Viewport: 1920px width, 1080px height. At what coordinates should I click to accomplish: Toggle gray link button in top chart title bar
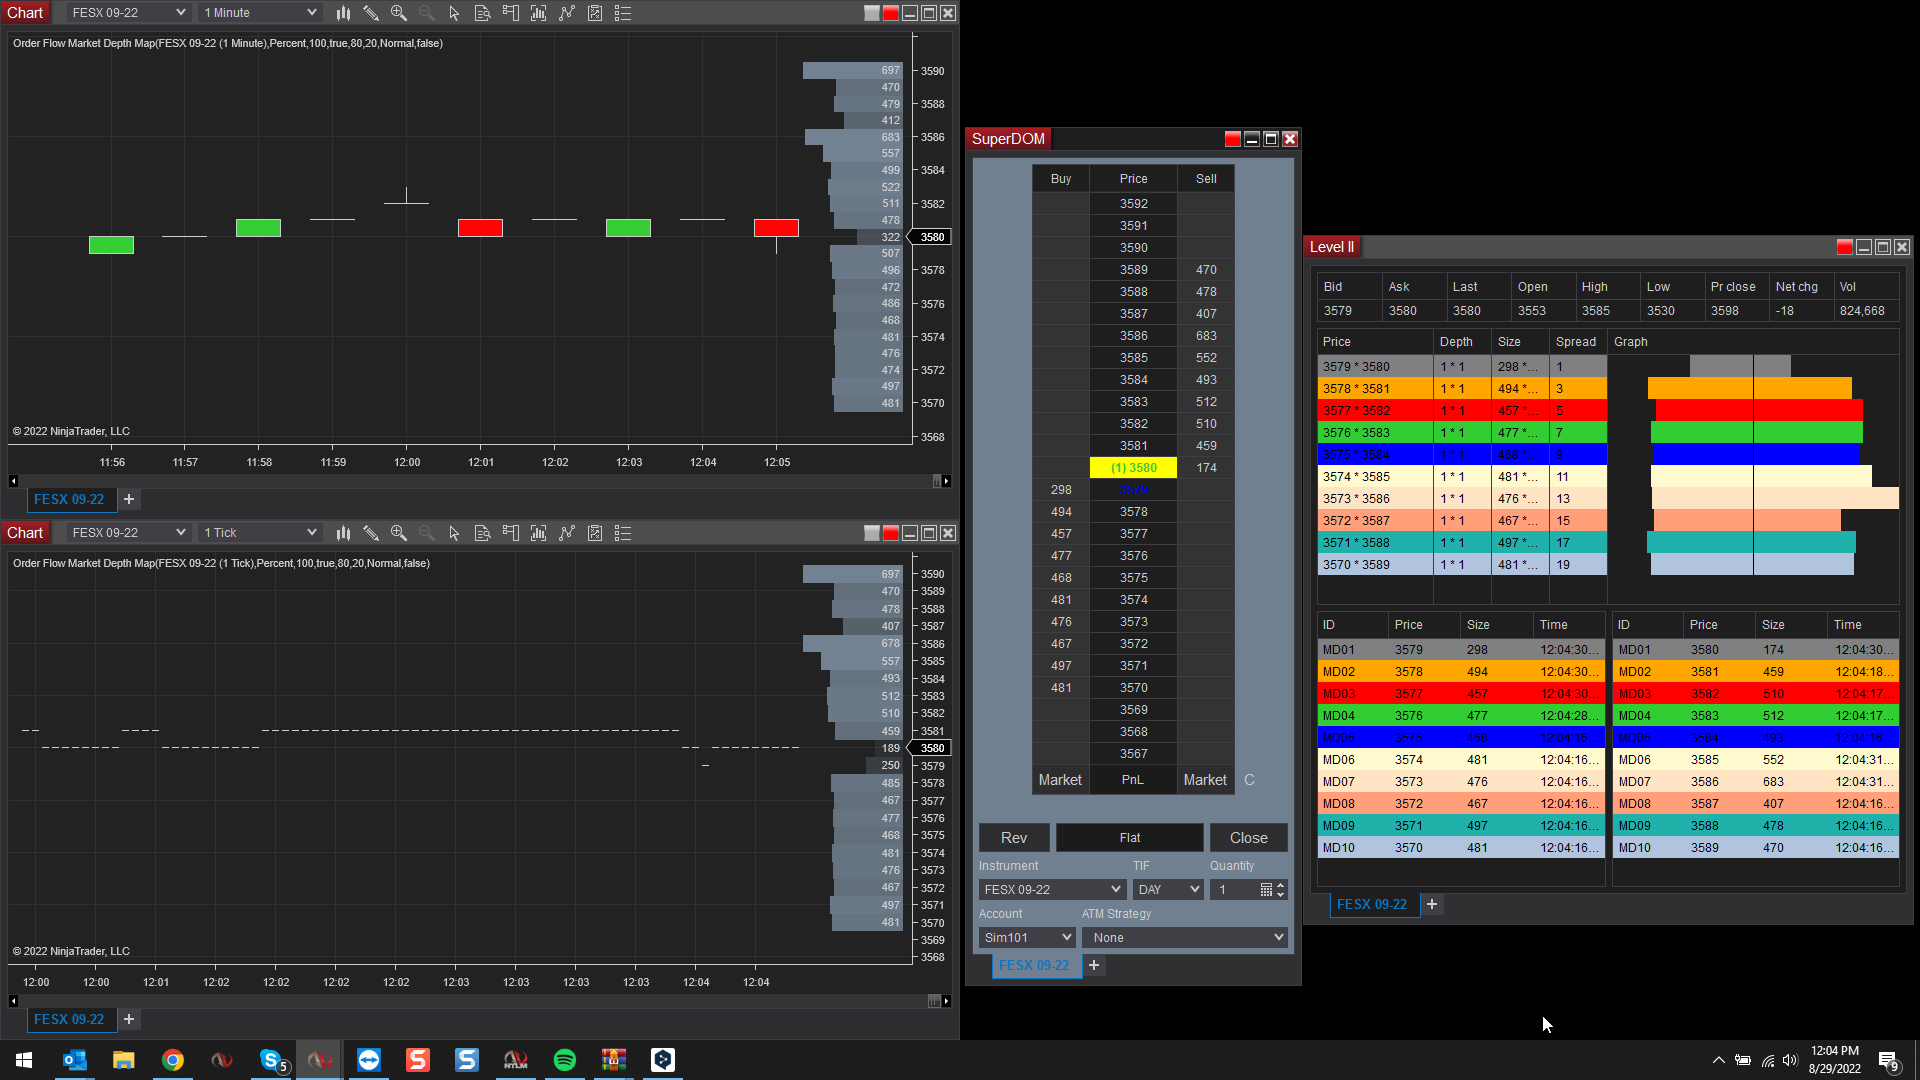[872, 13]
